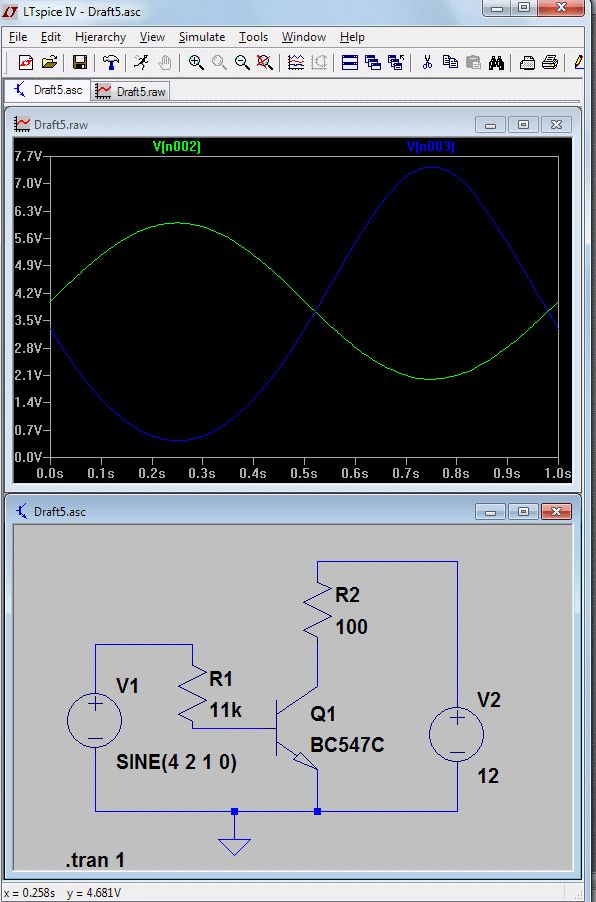The width and height of the screenshot is (596, 902).
Task: Click the Paste clipboard icon
Action: (473, 62)
